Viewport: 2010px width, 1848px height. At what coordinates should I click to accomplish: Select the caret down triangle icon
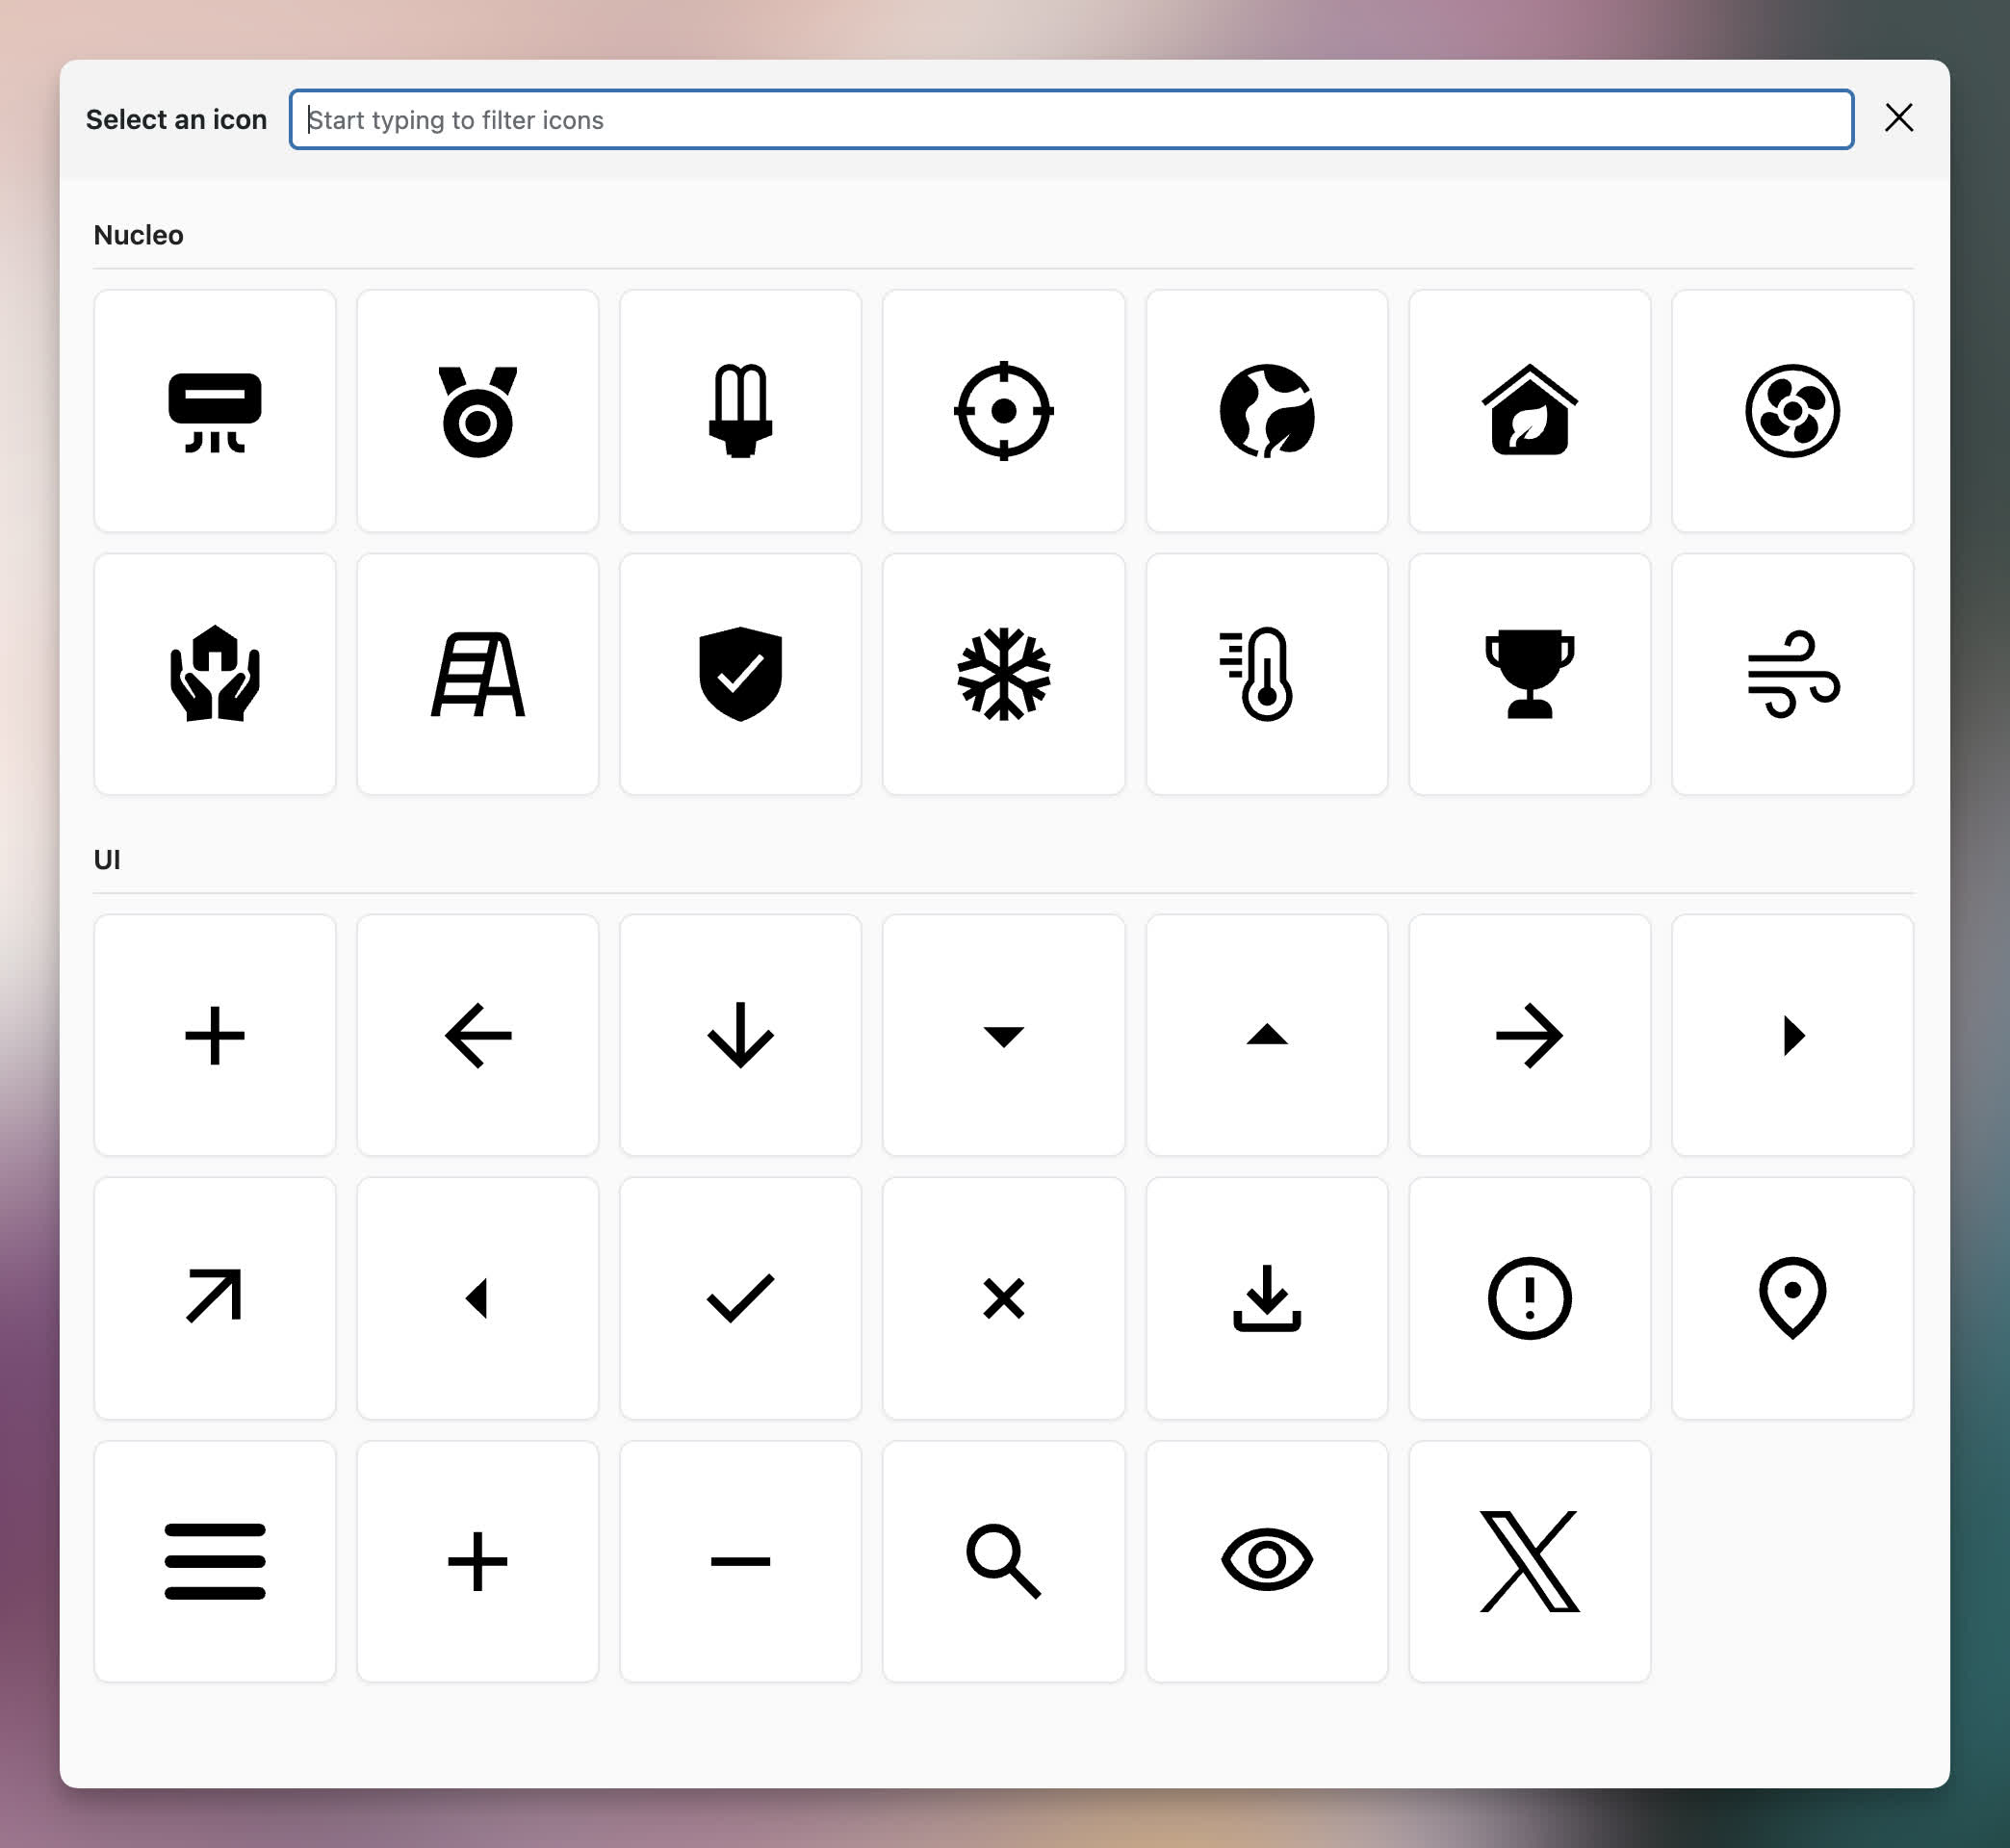(x=1003, y=1035)
